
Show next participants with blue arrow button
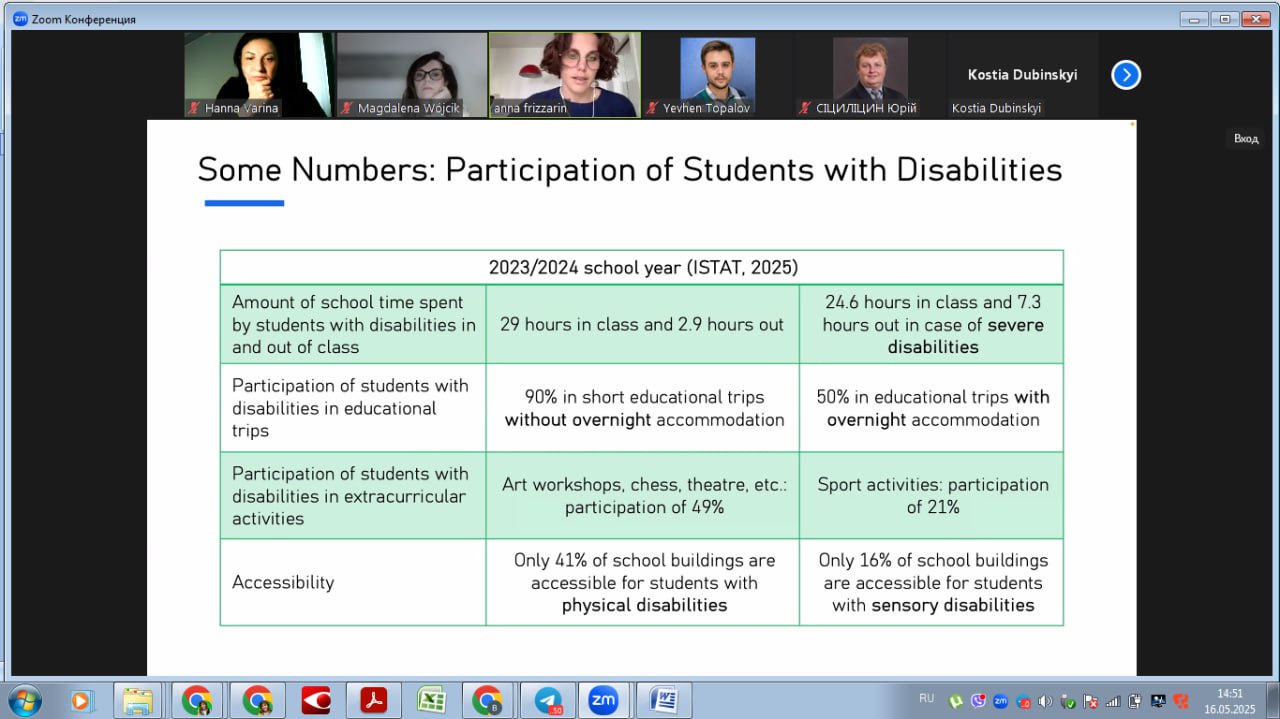[x=1125, y=75]
